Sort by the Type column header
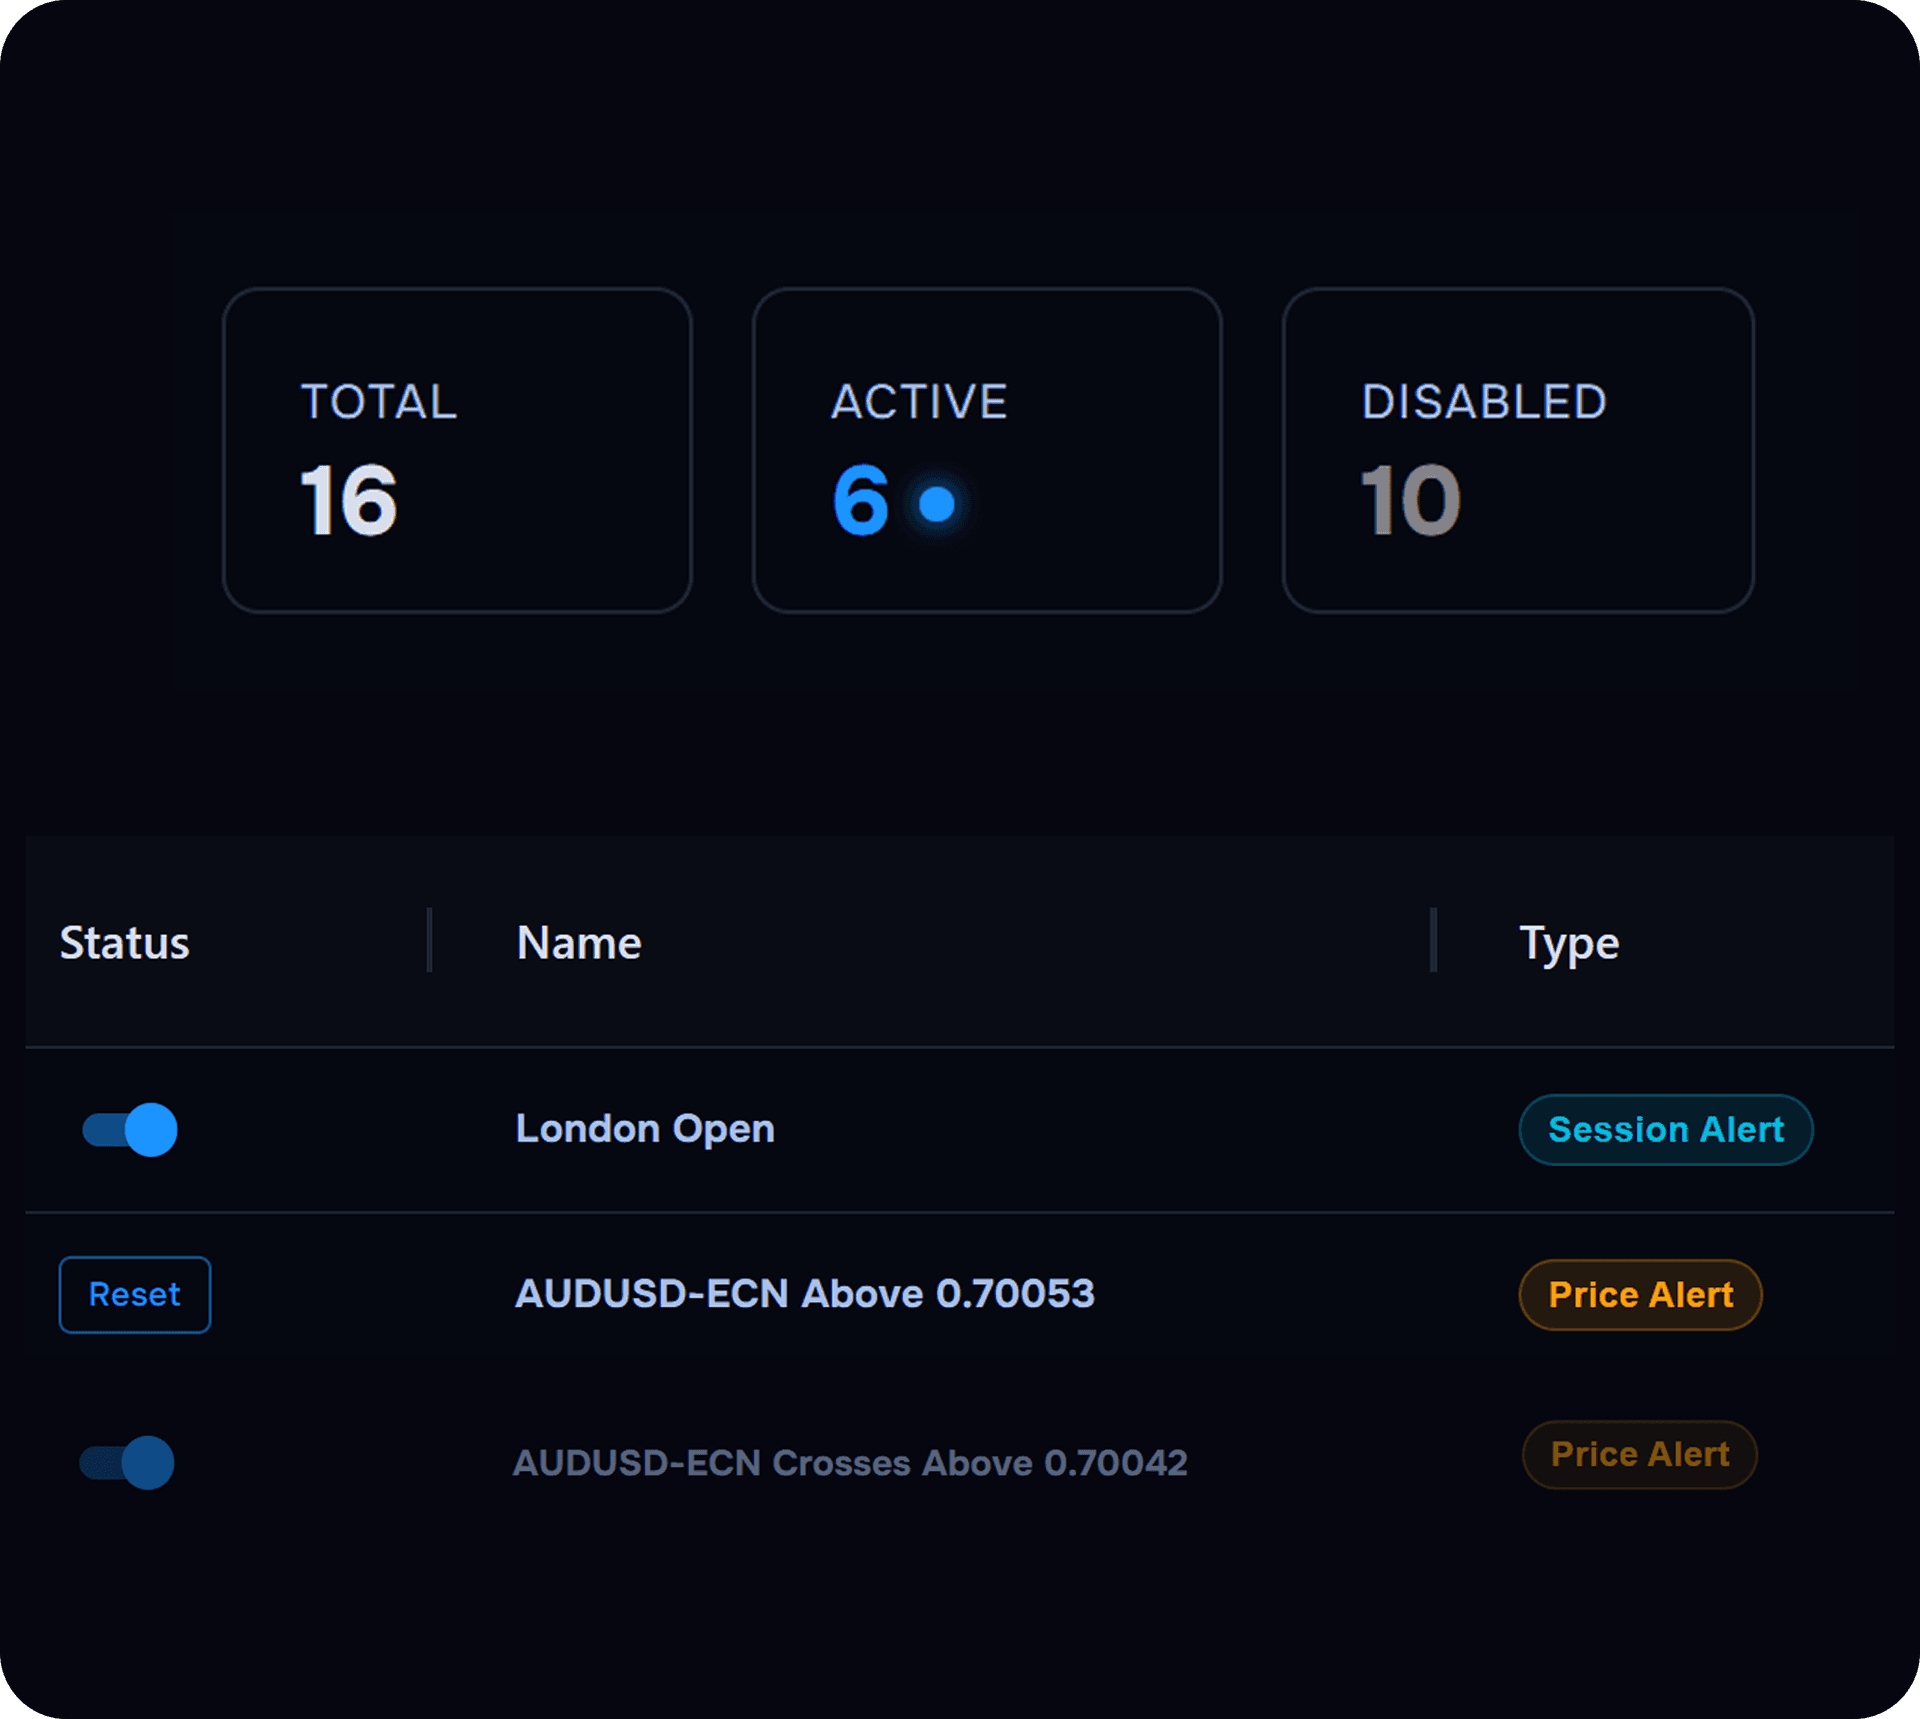 1569,945
